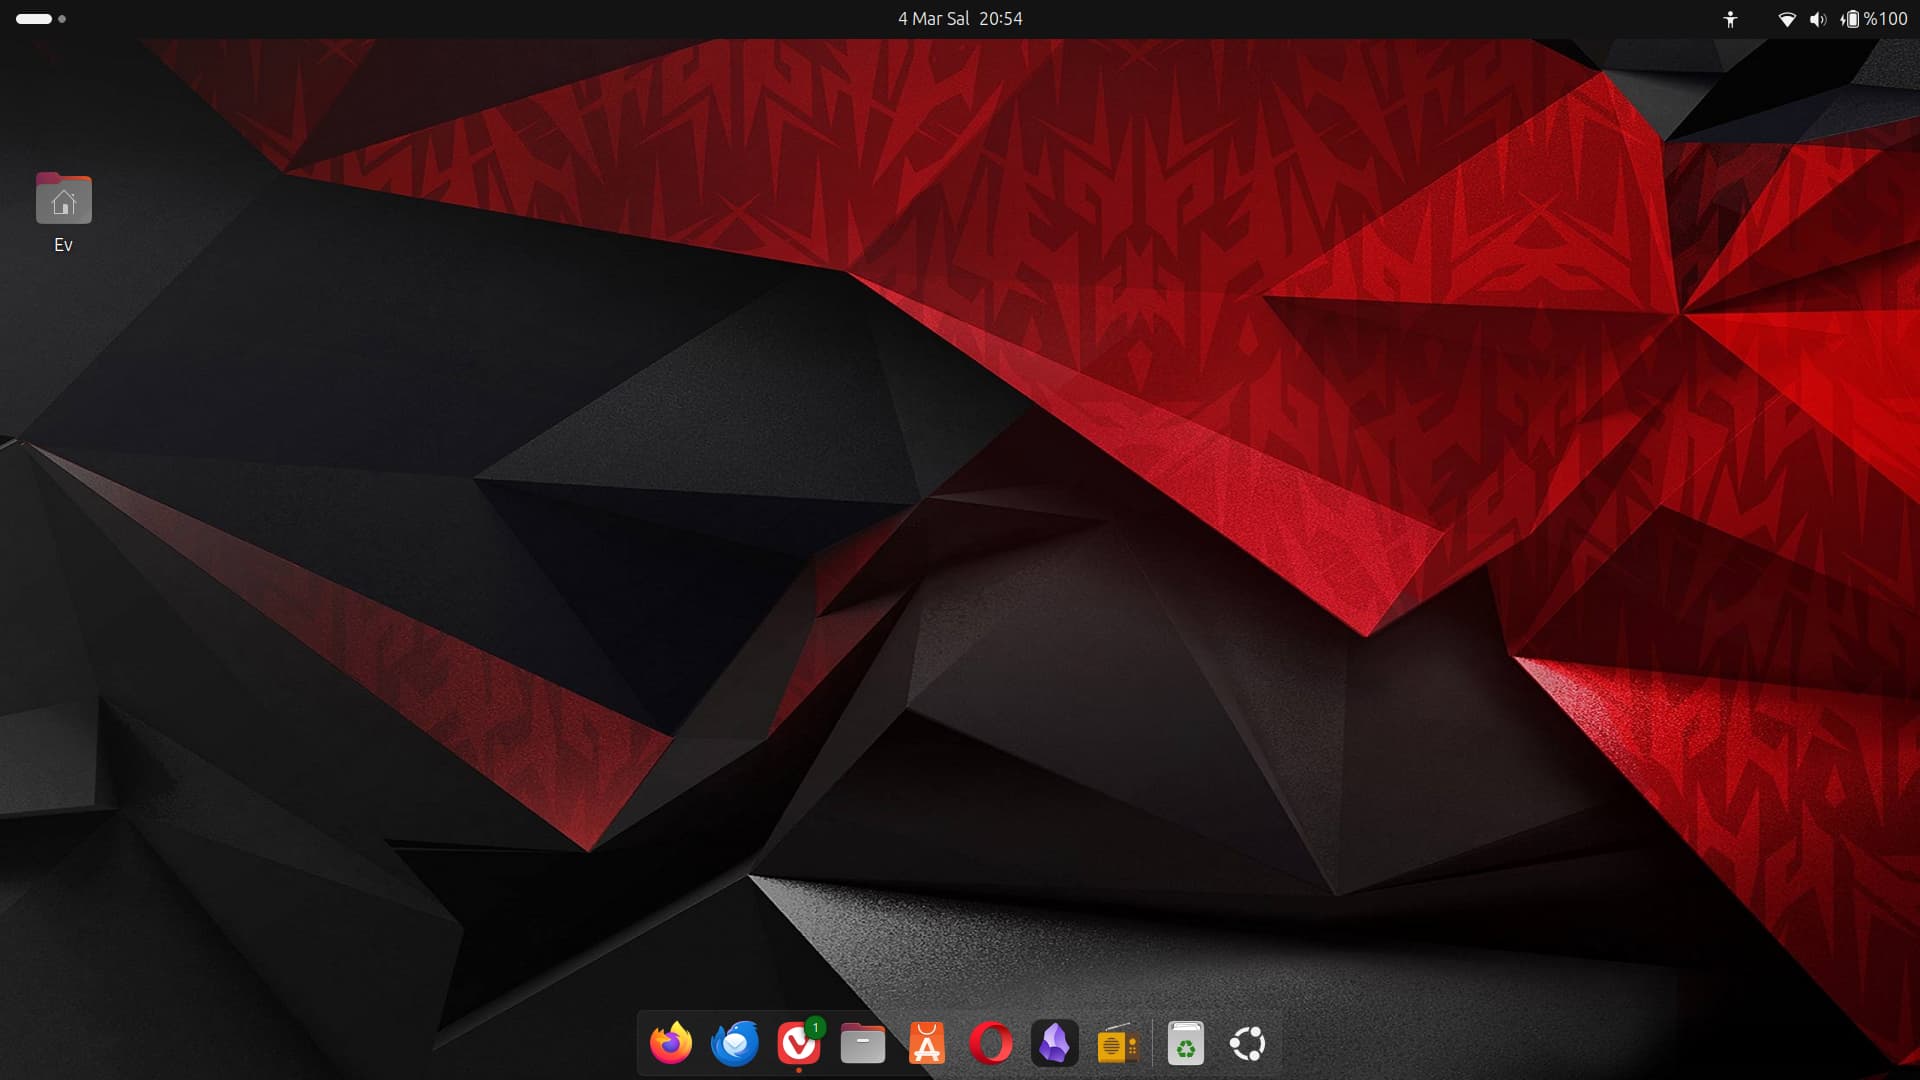Viewport: 1920px width, 1080px height.
Task: Open the Opera browser
Action: pyautogui.click(x=990, y=1044)
